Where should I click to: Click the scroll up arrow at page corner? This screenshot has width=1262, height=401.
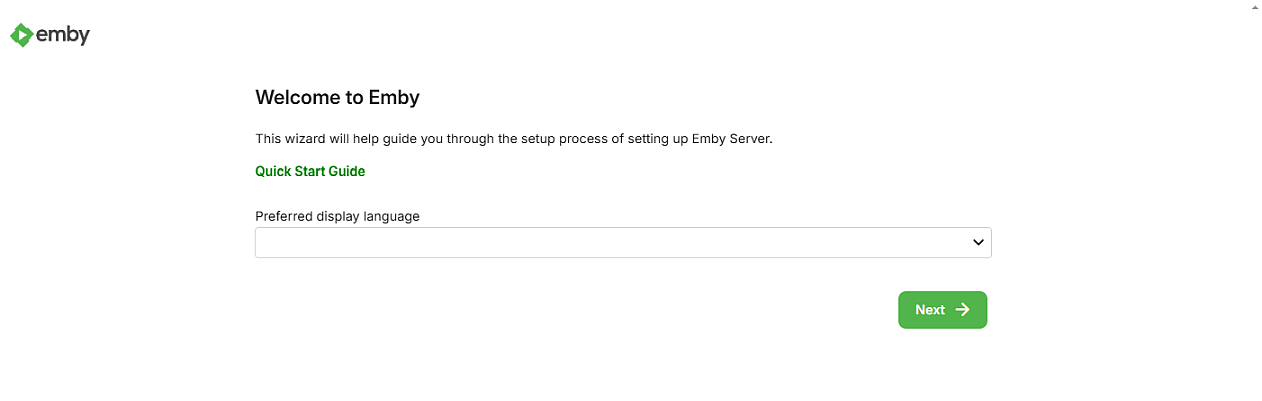click(x=1254, y=5)
